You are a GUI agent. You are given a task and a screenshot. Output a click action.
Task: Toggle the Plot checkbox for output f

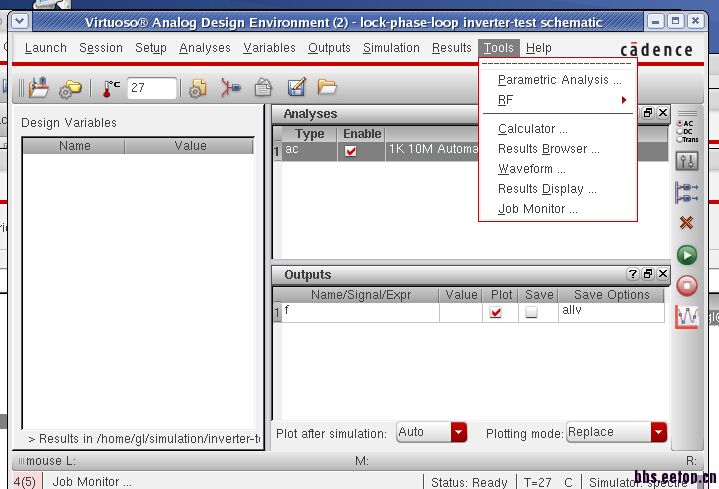coord(496,312)
